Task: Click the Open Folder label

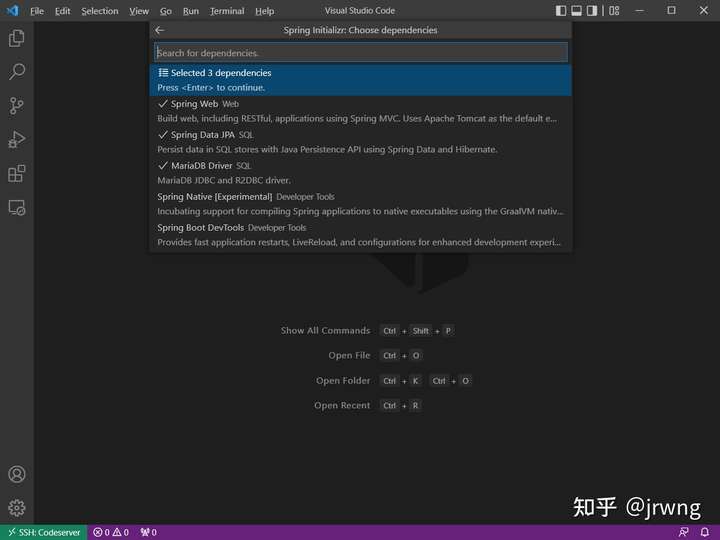Action: [x=343, y=381]
